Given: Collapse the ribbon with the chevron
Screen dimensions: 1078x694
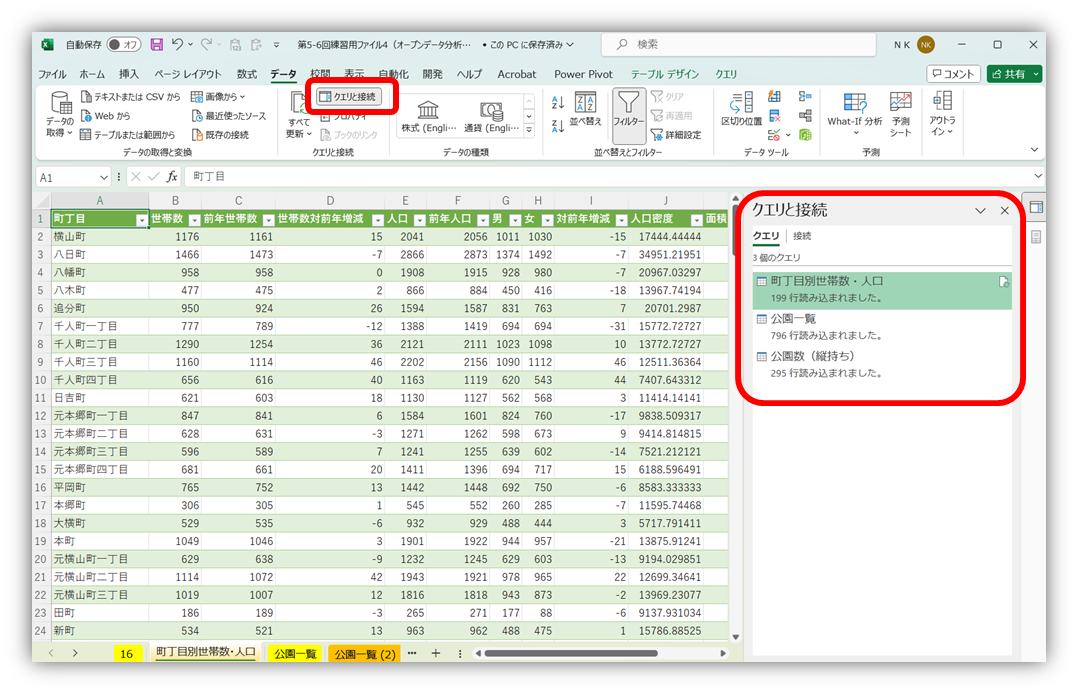Looking at the screenshot, I should pyautogui.click(x=1034, y=149).
